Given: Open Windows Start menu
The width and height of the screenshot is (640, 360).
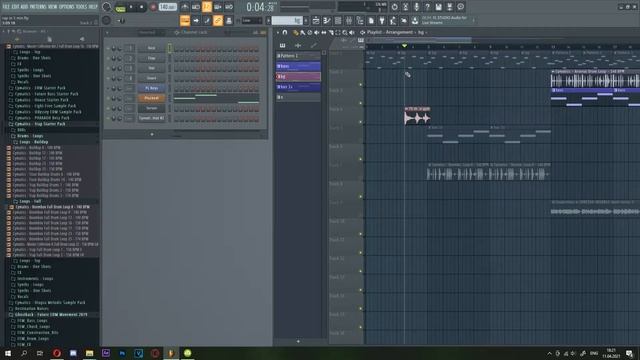Looking at the screenshot, I should (x=8, y=353).
